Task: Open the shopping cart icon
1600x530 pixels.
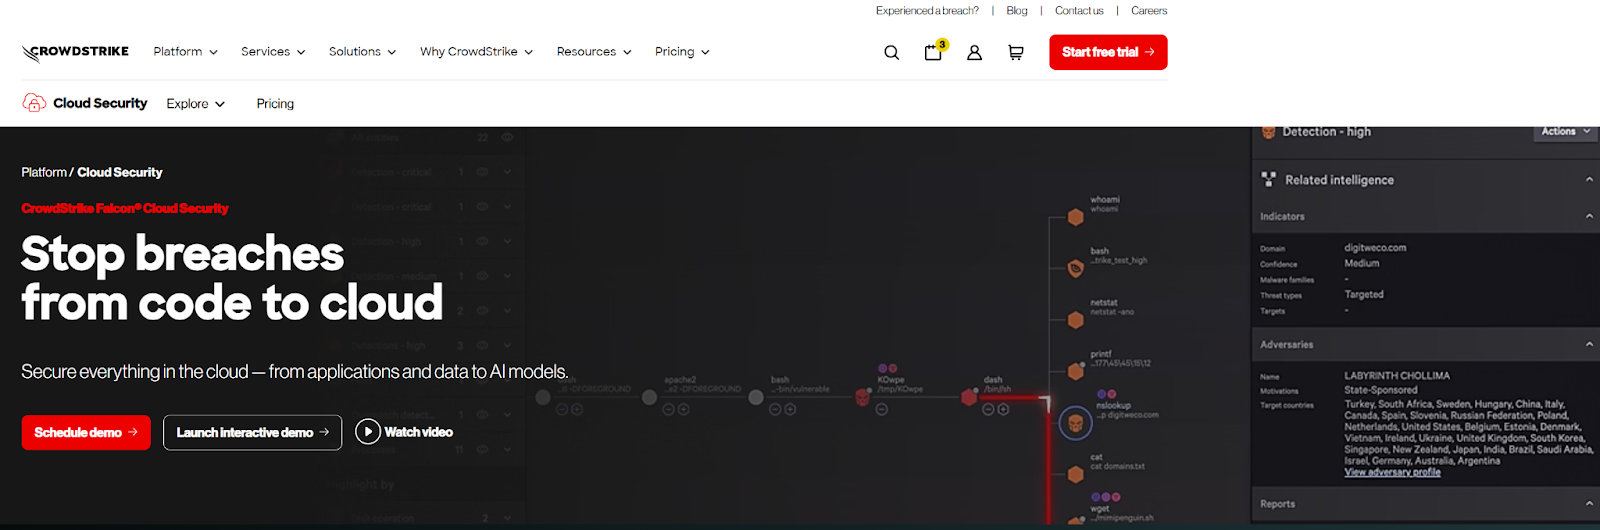Action: (1015, 52)
